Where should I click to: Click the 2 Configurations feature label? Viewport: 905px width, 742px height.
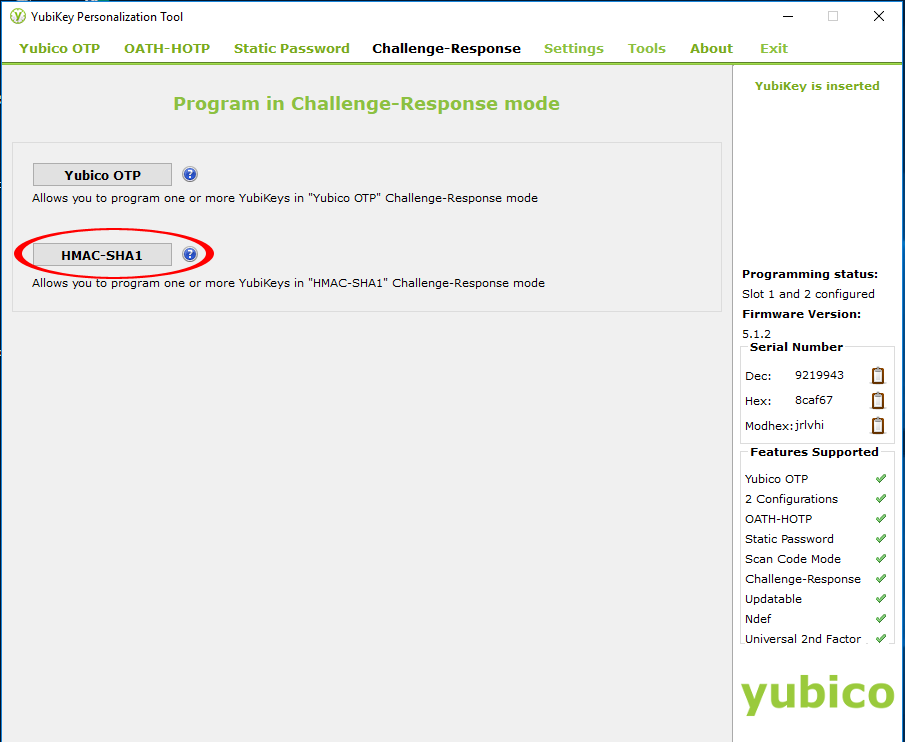click(791, 499)
